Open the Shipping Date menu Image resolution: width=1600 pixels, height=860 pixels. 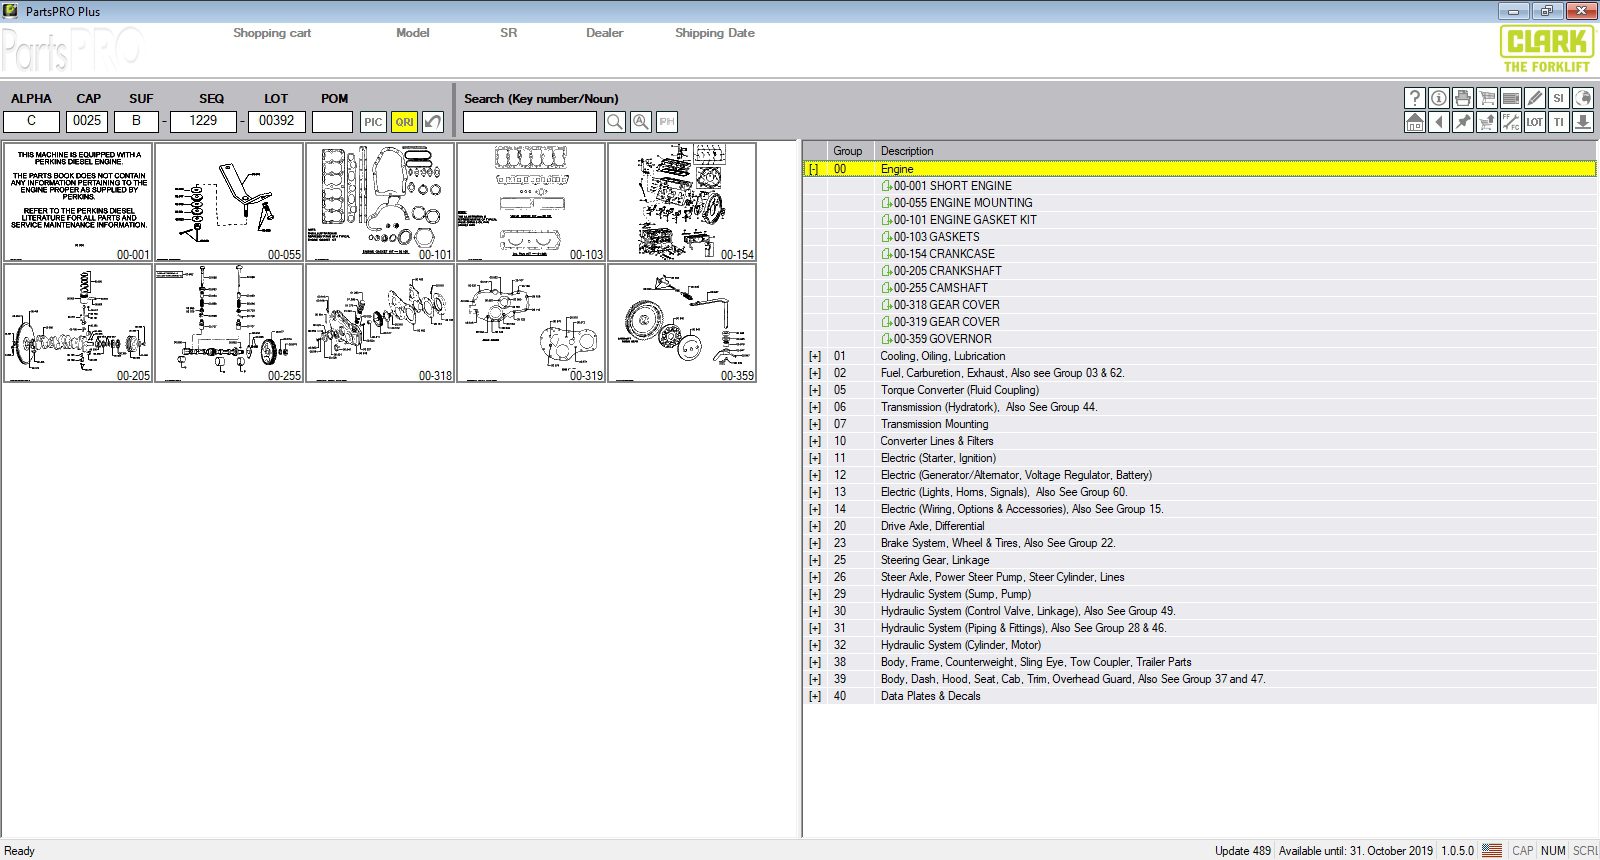(715, 33)
